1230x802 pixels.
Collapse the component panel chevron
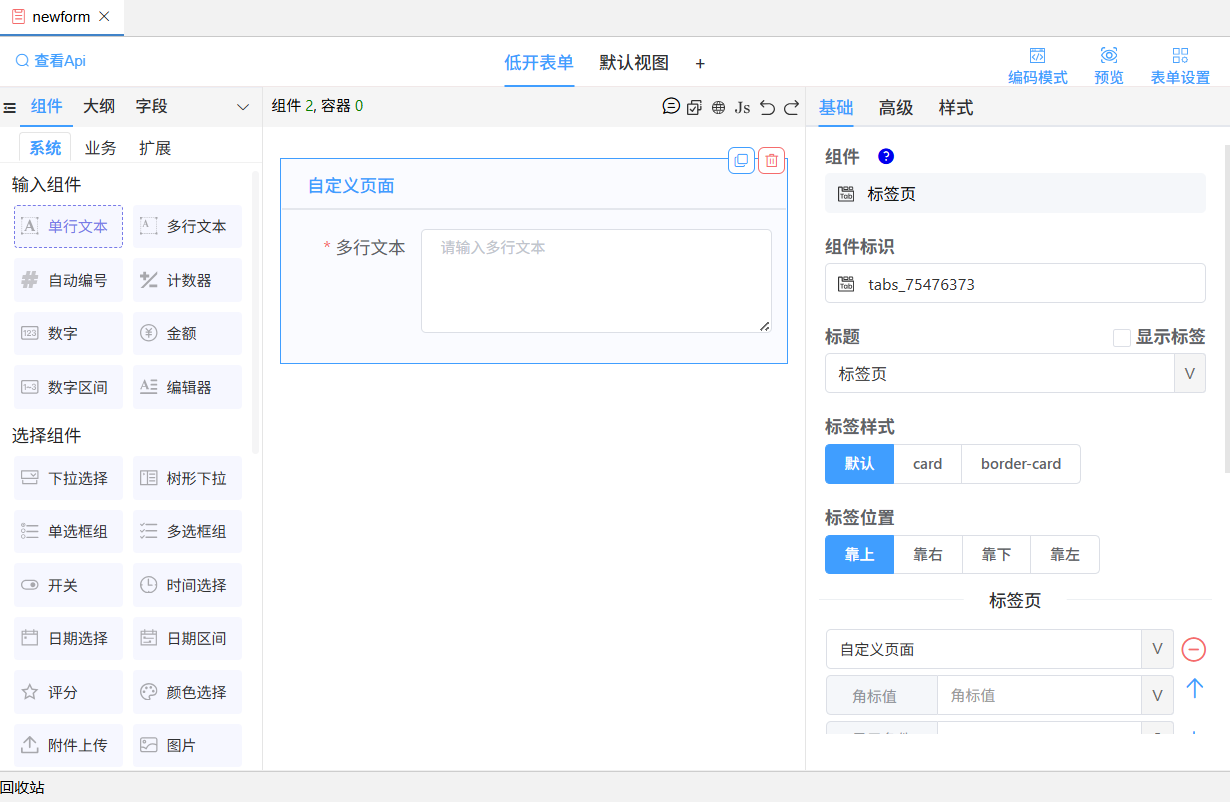point(242,107)
